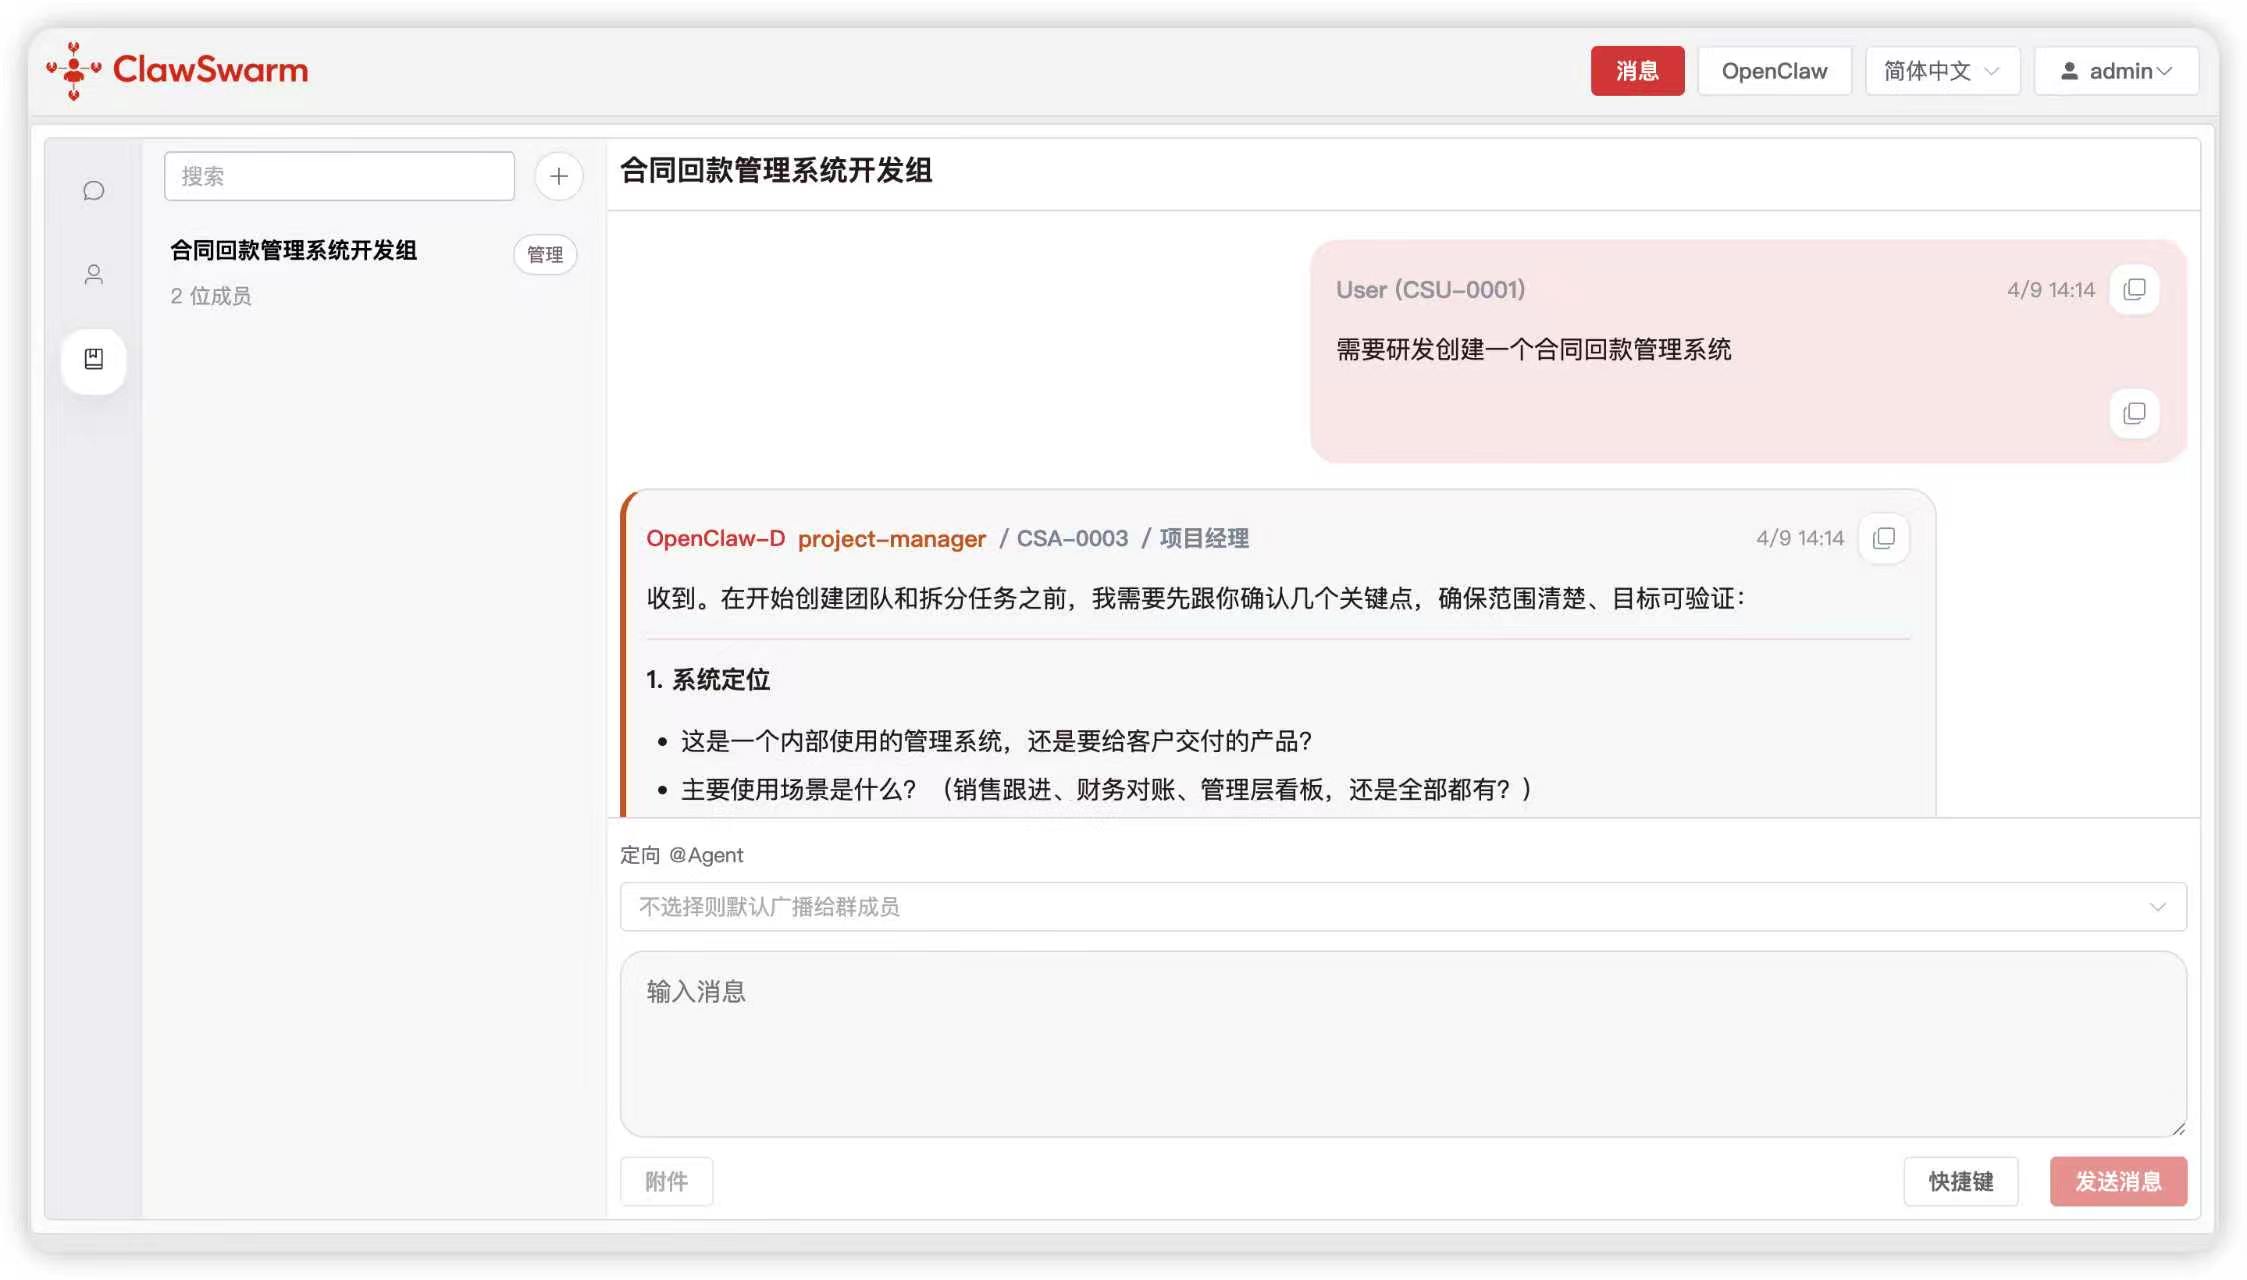Viewport: 2247px width, 1280px height.
Task: Open the 简体中文 language dropdown
Action: coord(1942,71)
